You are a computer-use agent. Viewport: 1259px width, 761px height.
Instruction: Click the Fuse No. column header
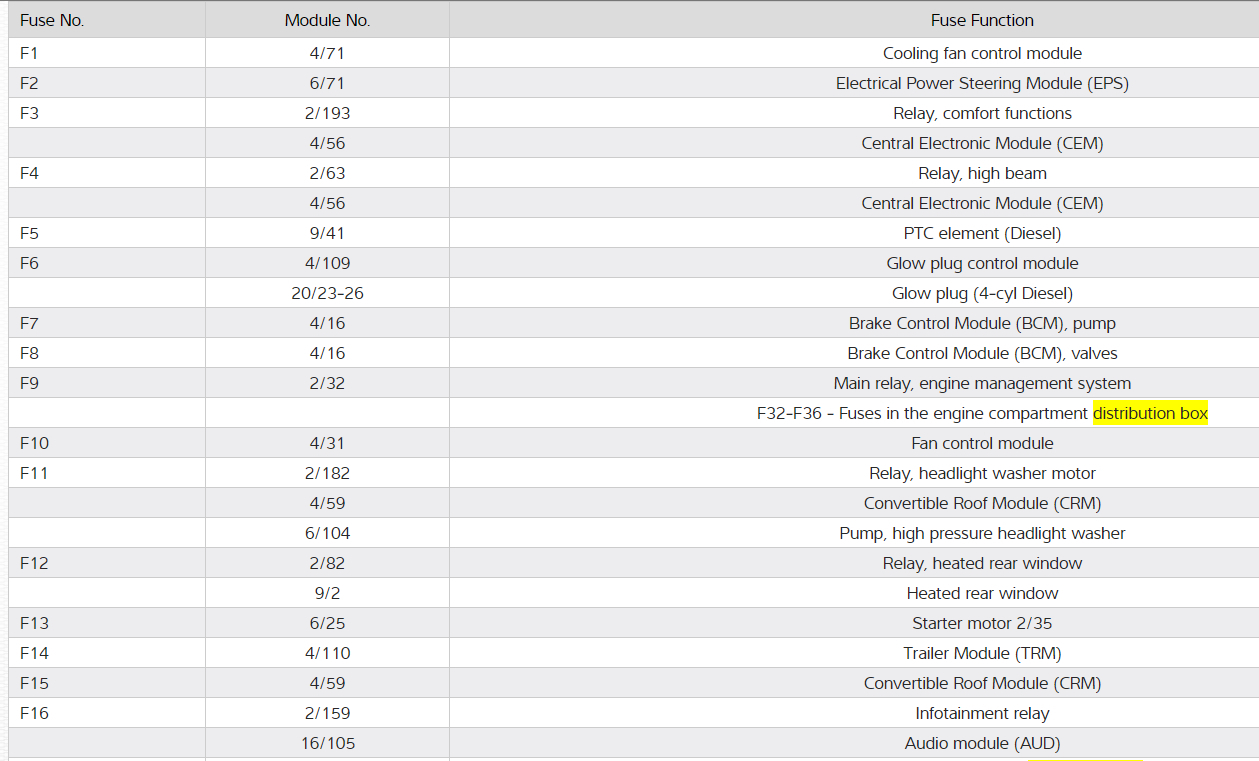pyautogui.click(x=52, y=20)
